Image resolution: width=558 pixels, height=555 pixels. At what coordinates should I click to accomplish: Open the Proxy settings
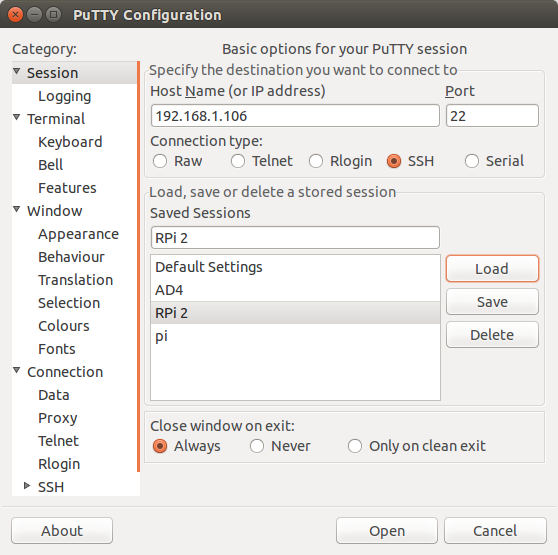click(58, 418)
